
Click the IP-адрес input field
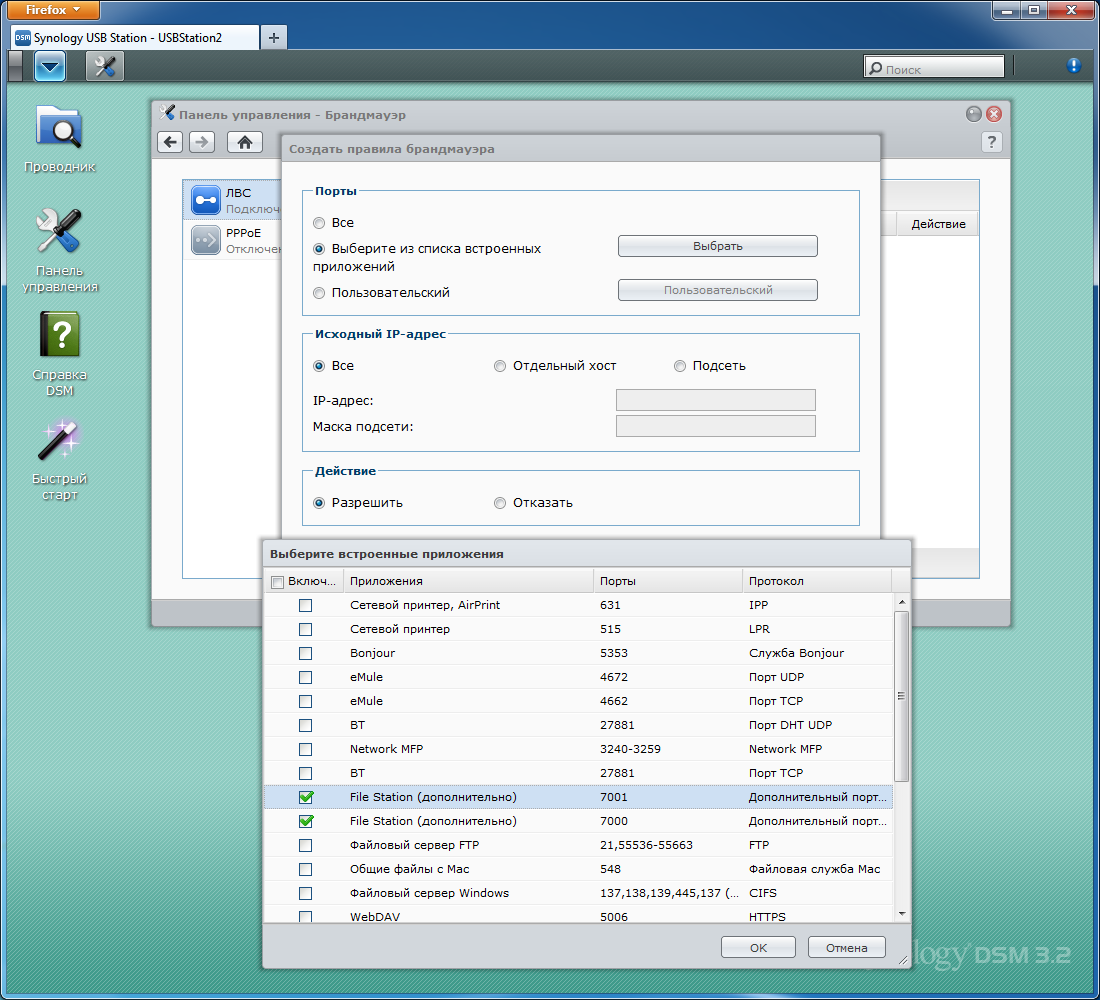point(716,401)
